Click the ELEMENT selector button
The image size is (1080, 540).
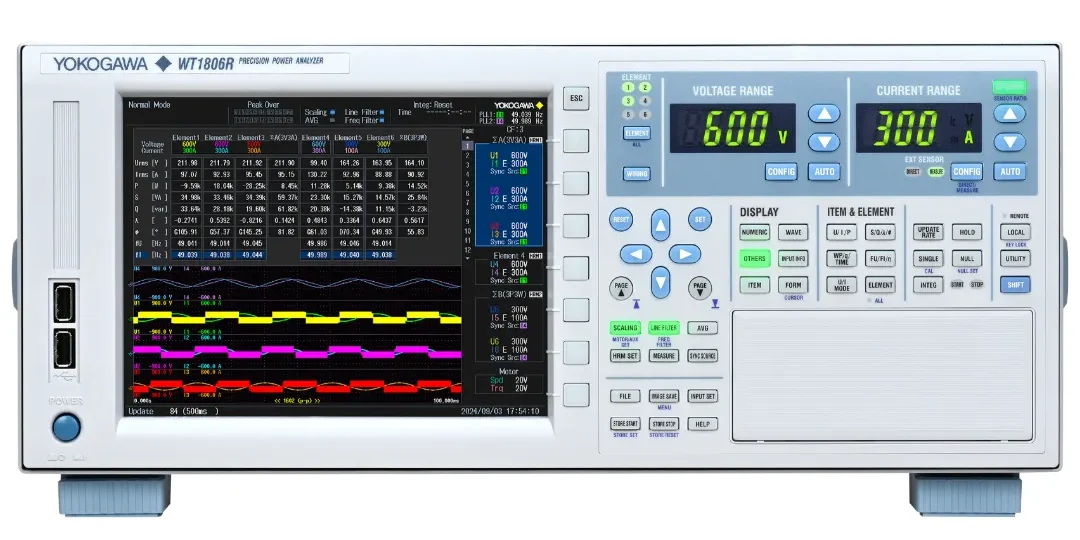tap(636, 134)
